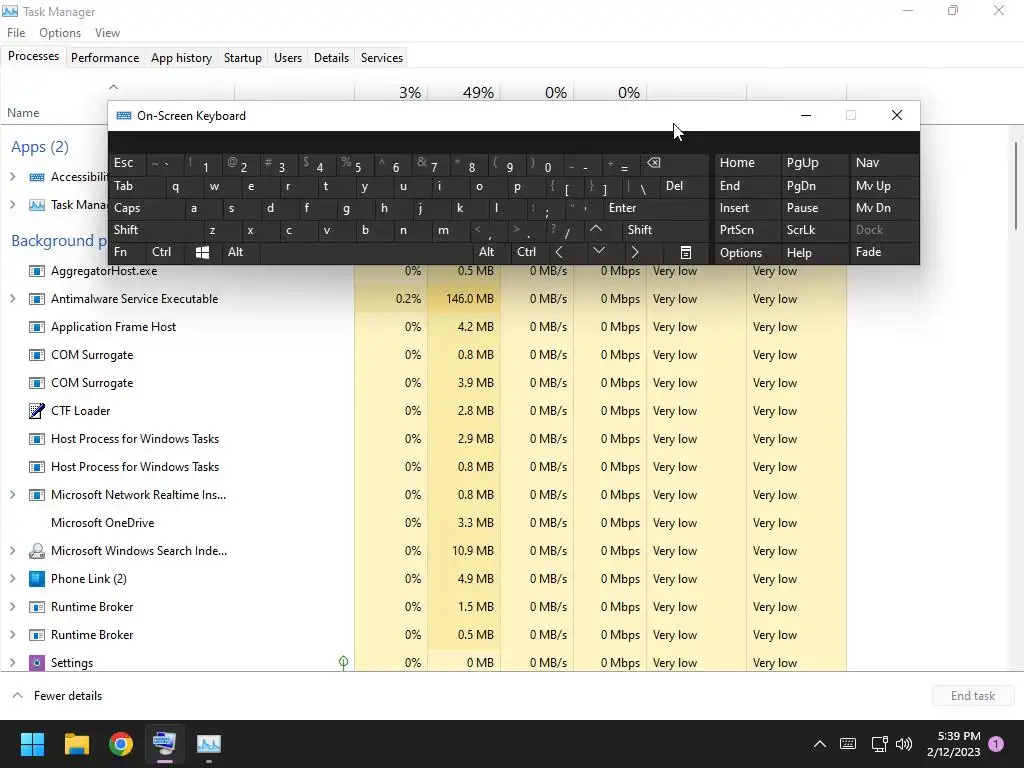
Task: Click the Application Frame Host icon
Action: pyautogui.click(x=37, y=327)
